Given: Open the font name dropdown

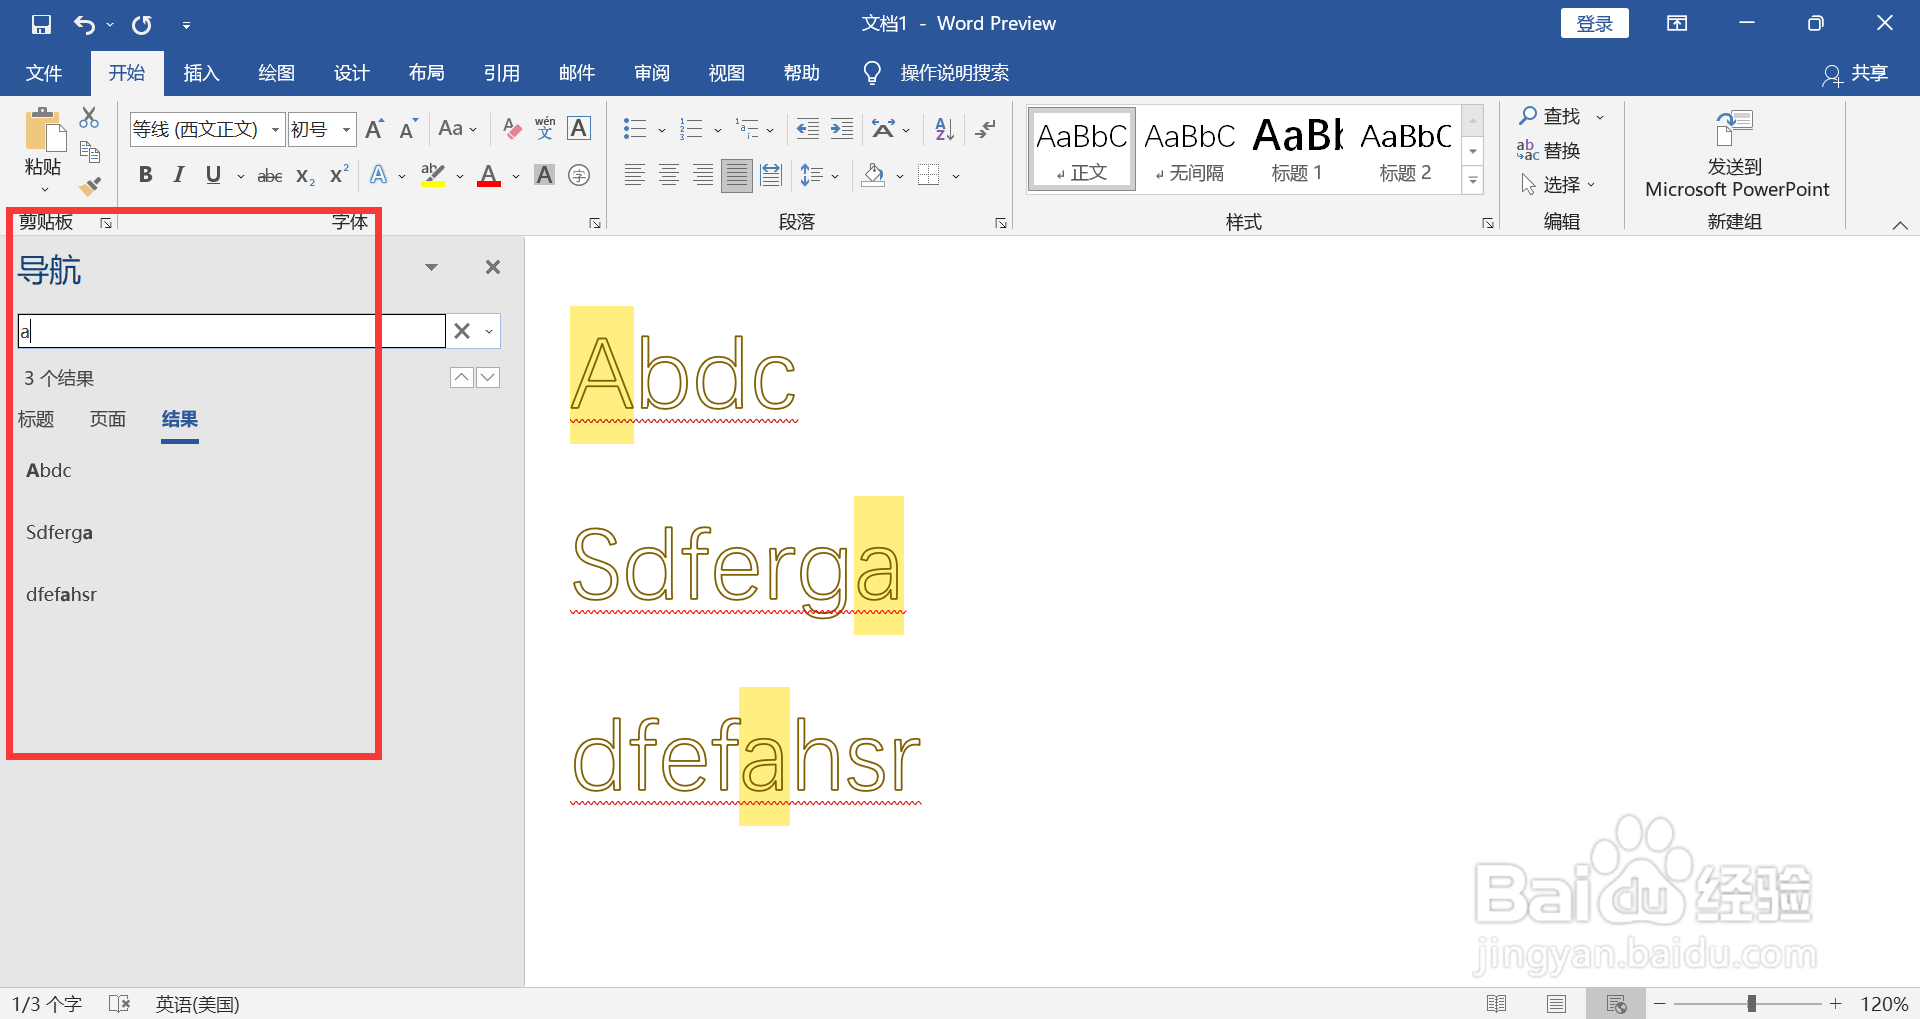Looking at the screenshot, I should point(275,130).
